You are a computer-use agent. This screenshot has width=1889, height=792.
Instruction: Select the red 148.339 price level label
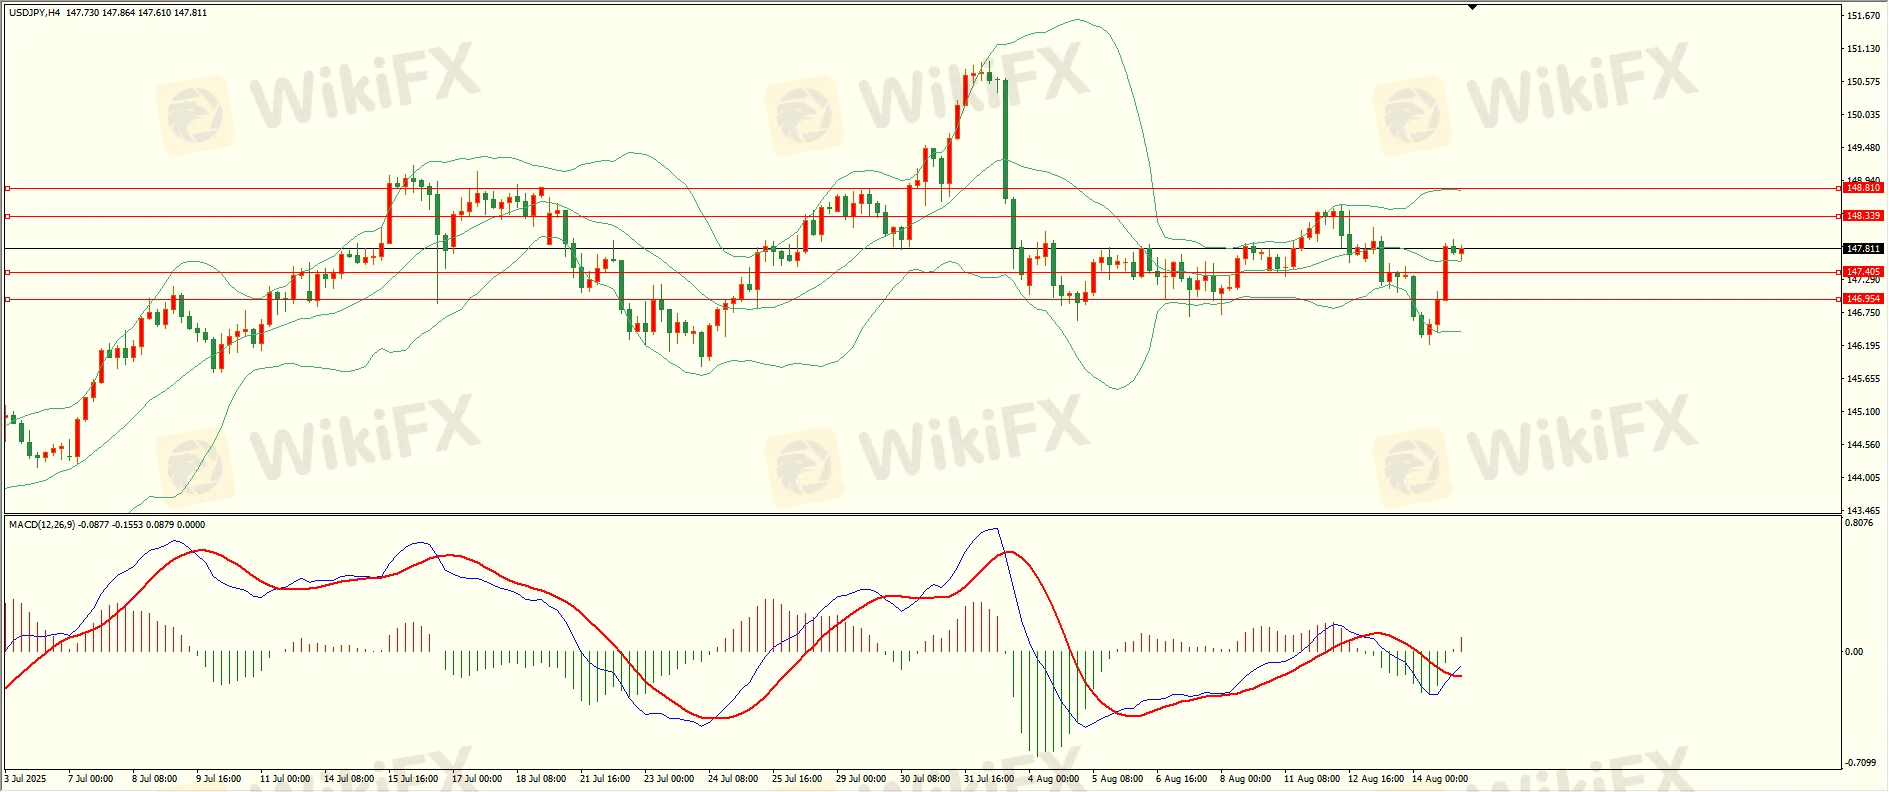click(x=1863, y=216)
